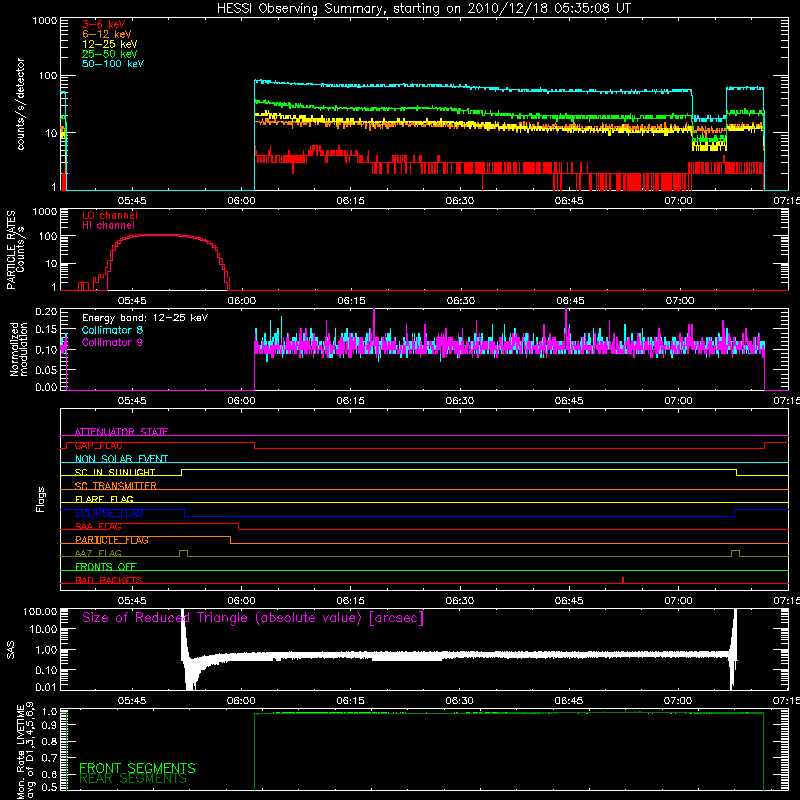This screenshot has width=800, height=800.
Task: Click the LO channel legend label
Action: 110,215
